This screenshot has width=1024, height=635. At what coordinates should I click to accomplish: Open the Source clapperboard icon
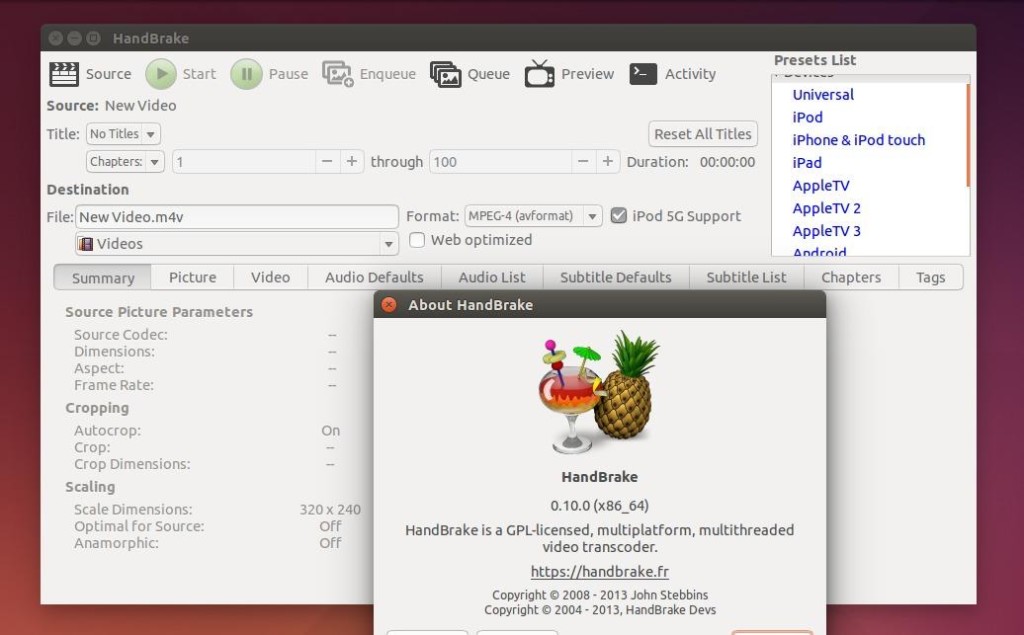[x=64, y=74]
